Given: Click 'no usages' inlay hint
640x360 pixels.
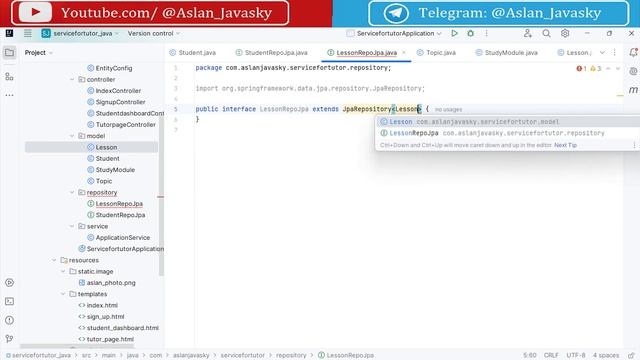Looking at the screenshot, I should coord(448,109).
